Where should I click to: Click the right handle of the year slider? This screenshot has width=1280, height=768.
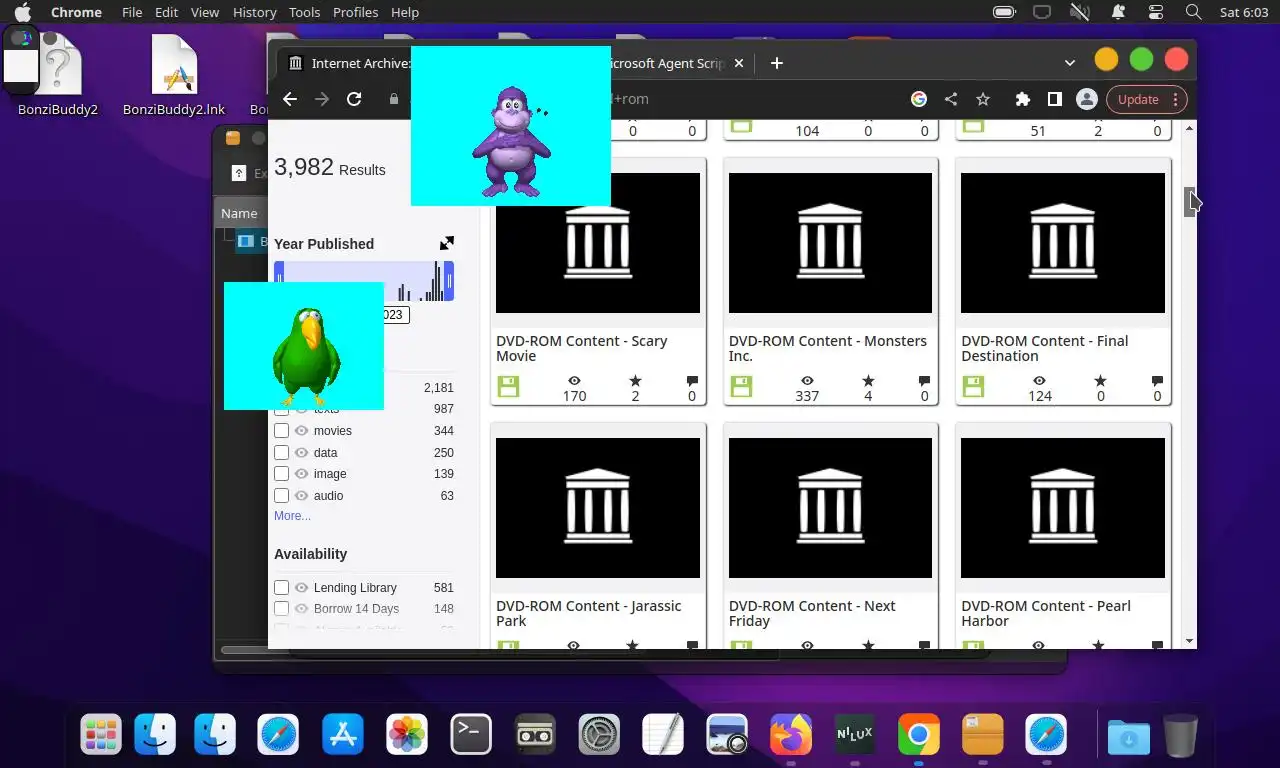pyautogui.click(x=449, y=281)
